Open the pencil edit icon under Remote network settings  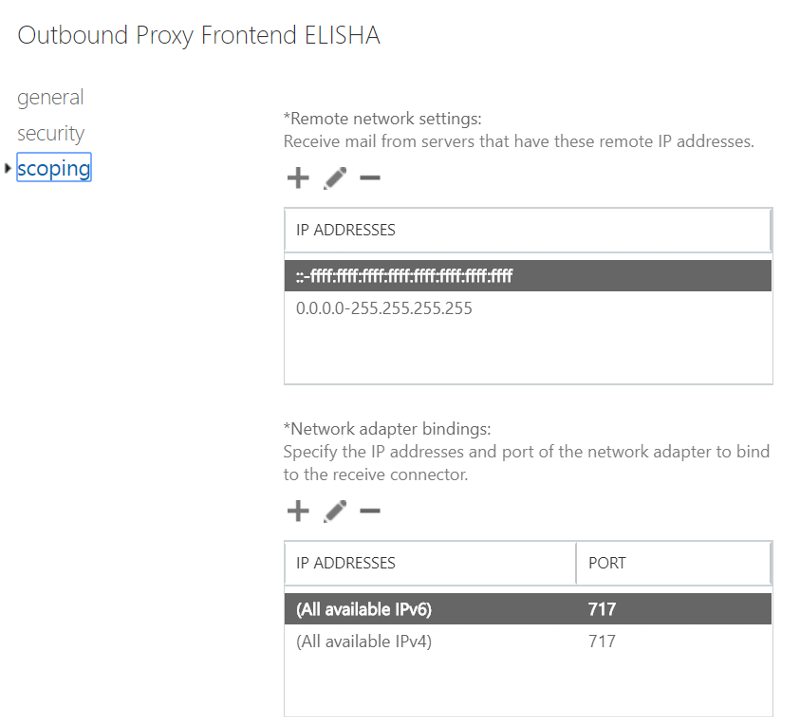pyautogui.click(x=335, y=177)
